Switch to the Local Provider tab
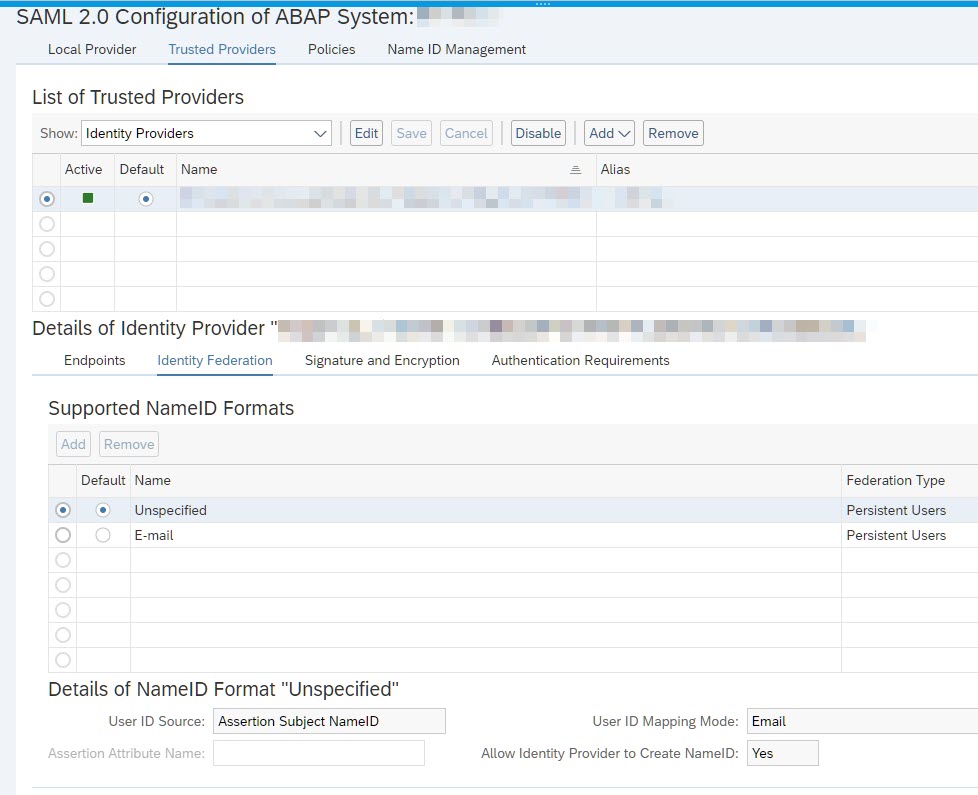Screen dimensions: 978x795 tap(92, 49)
